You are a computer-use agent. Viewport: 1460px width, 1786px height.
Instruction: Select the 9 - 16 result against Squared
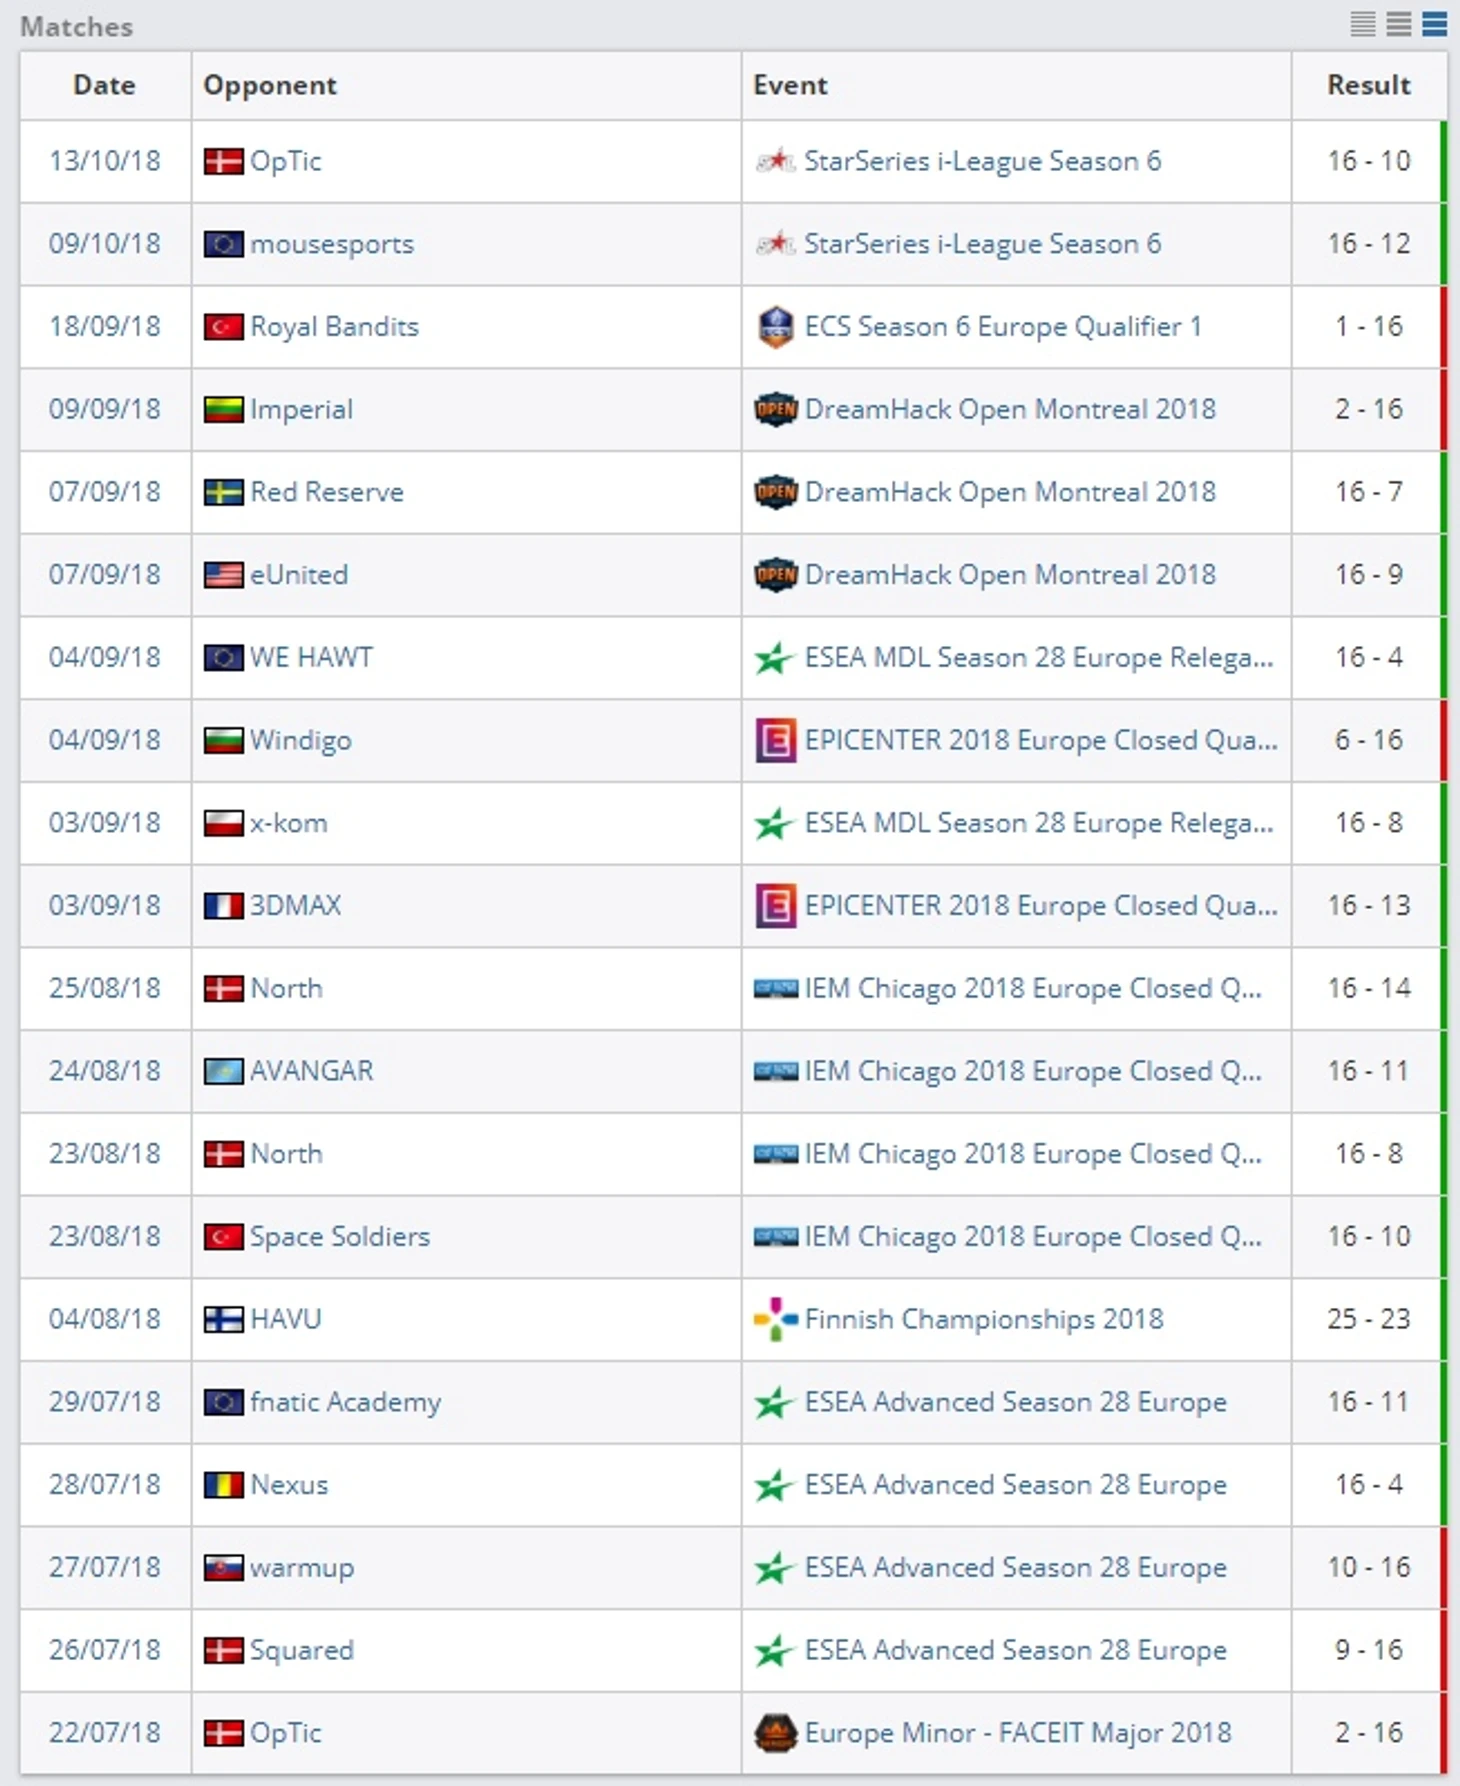point(1368,1651)
